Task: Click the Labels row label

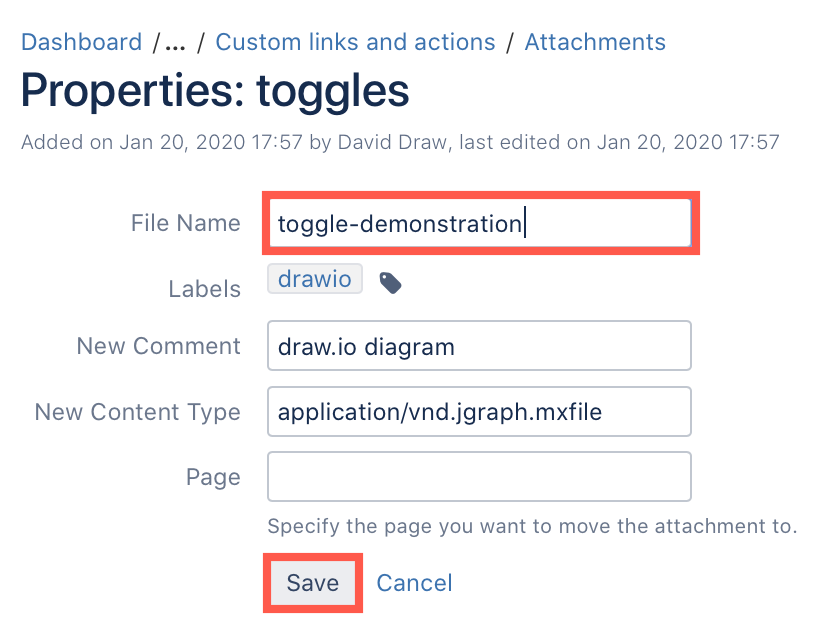Action: [204, 288]
